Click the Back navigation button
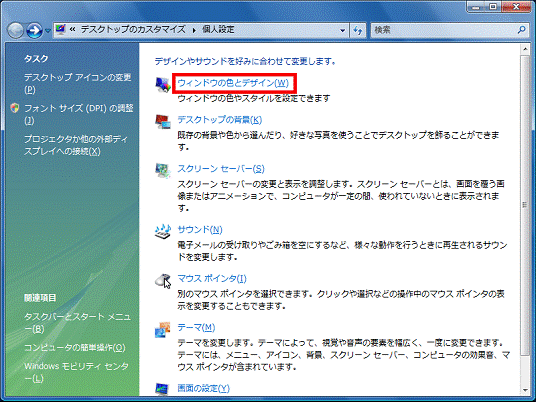 15,31
